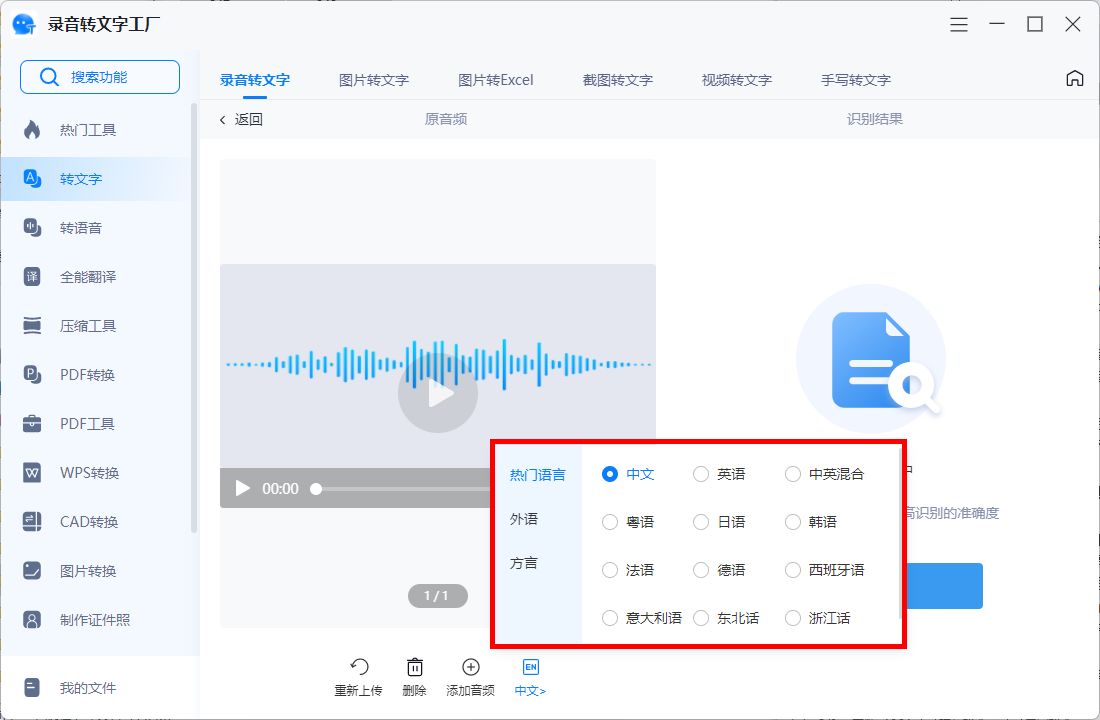Image resolution: width=1100 pixels, height=720 pixels.
Task: Click the audio progress slider handle
Action: coord(316,488)
